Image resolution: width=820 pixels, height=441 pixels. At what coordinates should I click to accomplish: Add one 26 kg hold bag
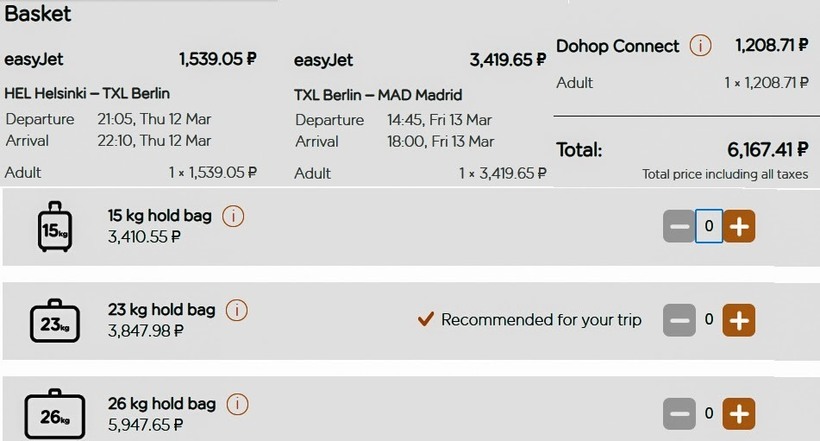pos(738,413)
